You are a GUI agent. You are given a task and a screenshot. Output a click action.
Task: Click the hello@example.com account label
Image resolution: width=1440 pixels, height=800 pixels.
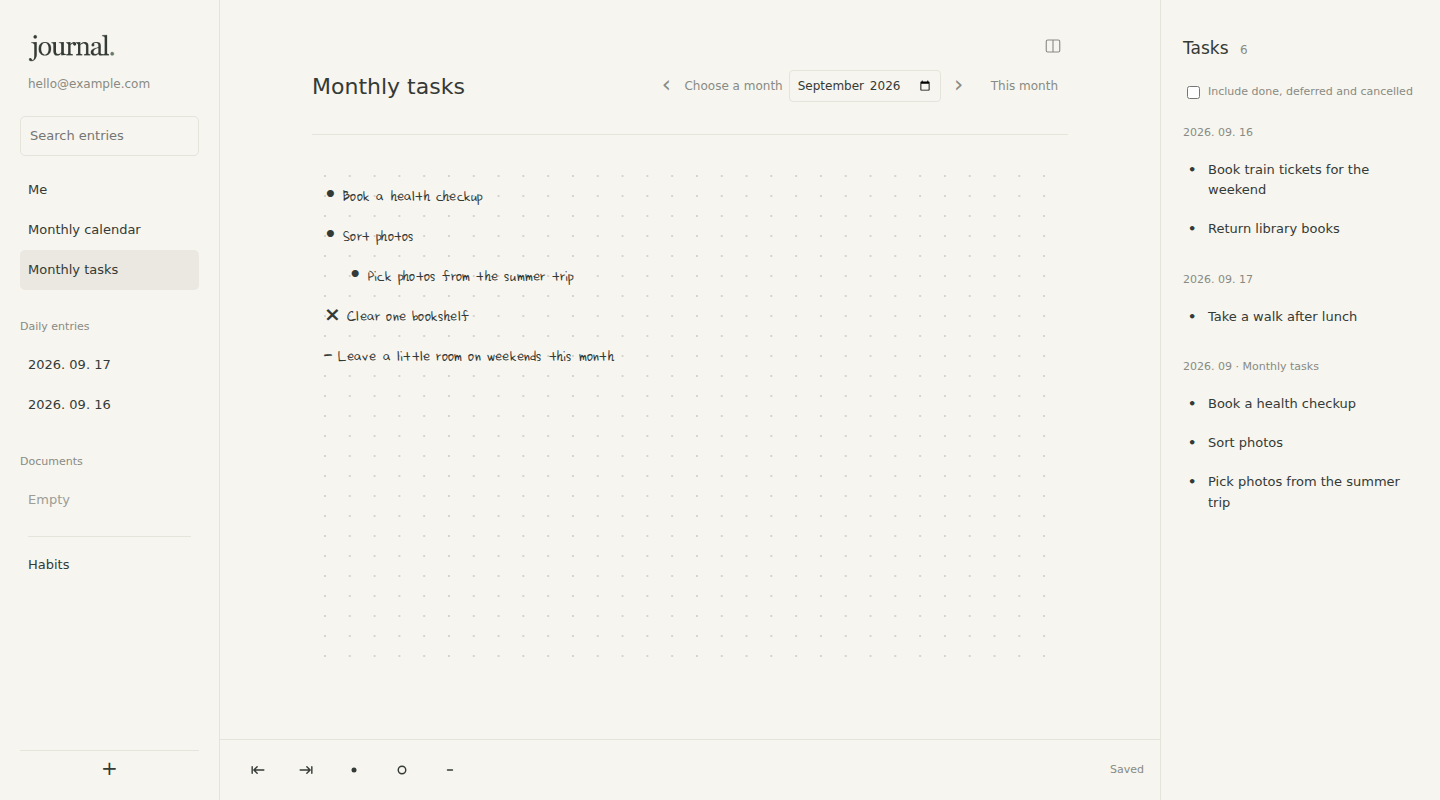tap(89, 84)
